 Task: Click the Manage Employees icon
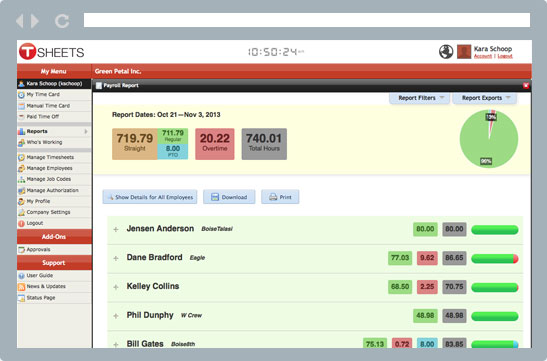(21, 168)
